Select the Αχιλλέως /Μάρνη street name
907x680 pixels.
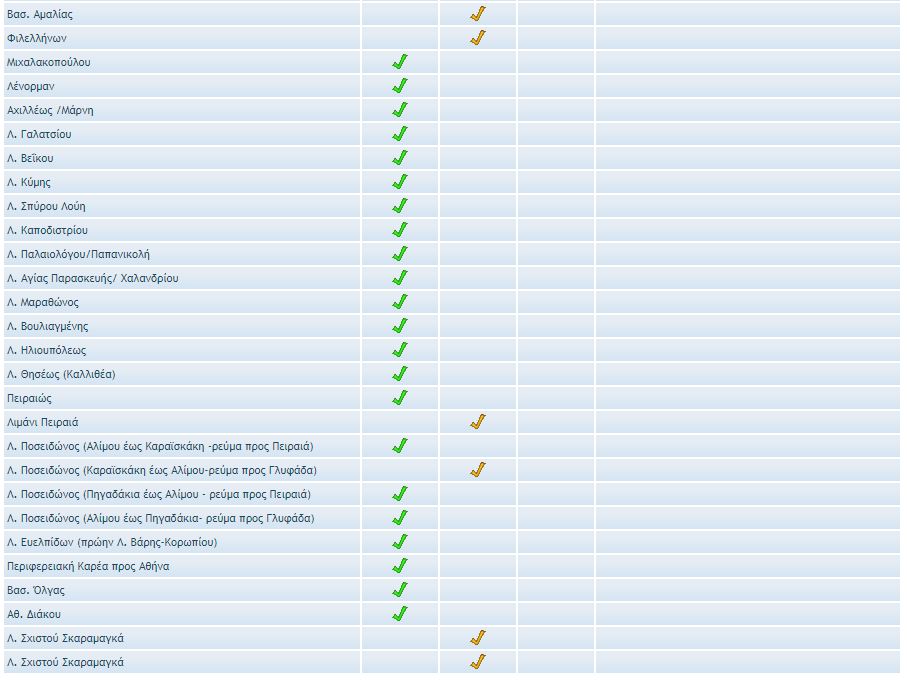coord(50,110)
